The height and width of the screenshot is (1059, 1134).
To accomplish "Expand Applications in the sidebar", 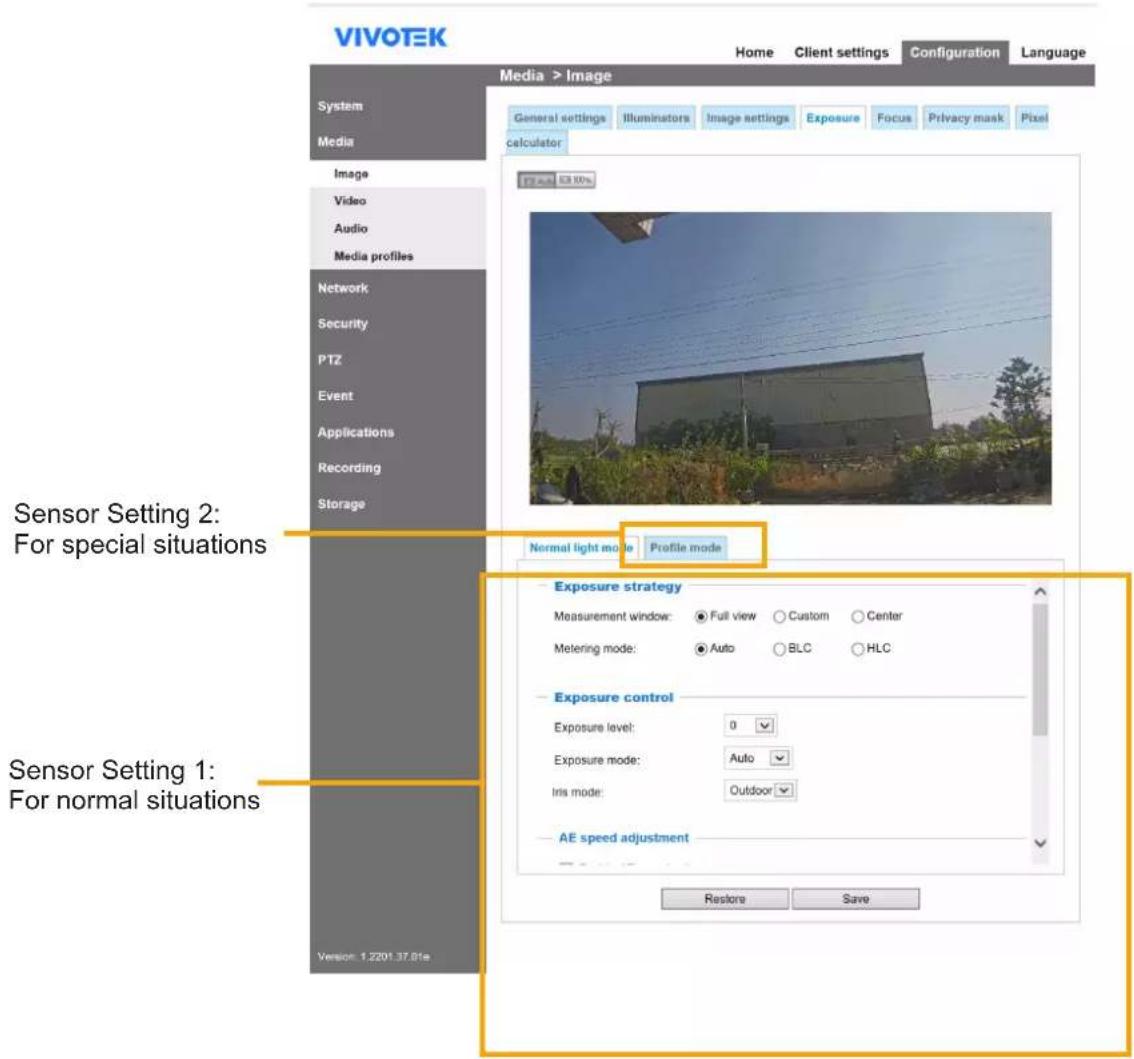I will tap(356, 432).
